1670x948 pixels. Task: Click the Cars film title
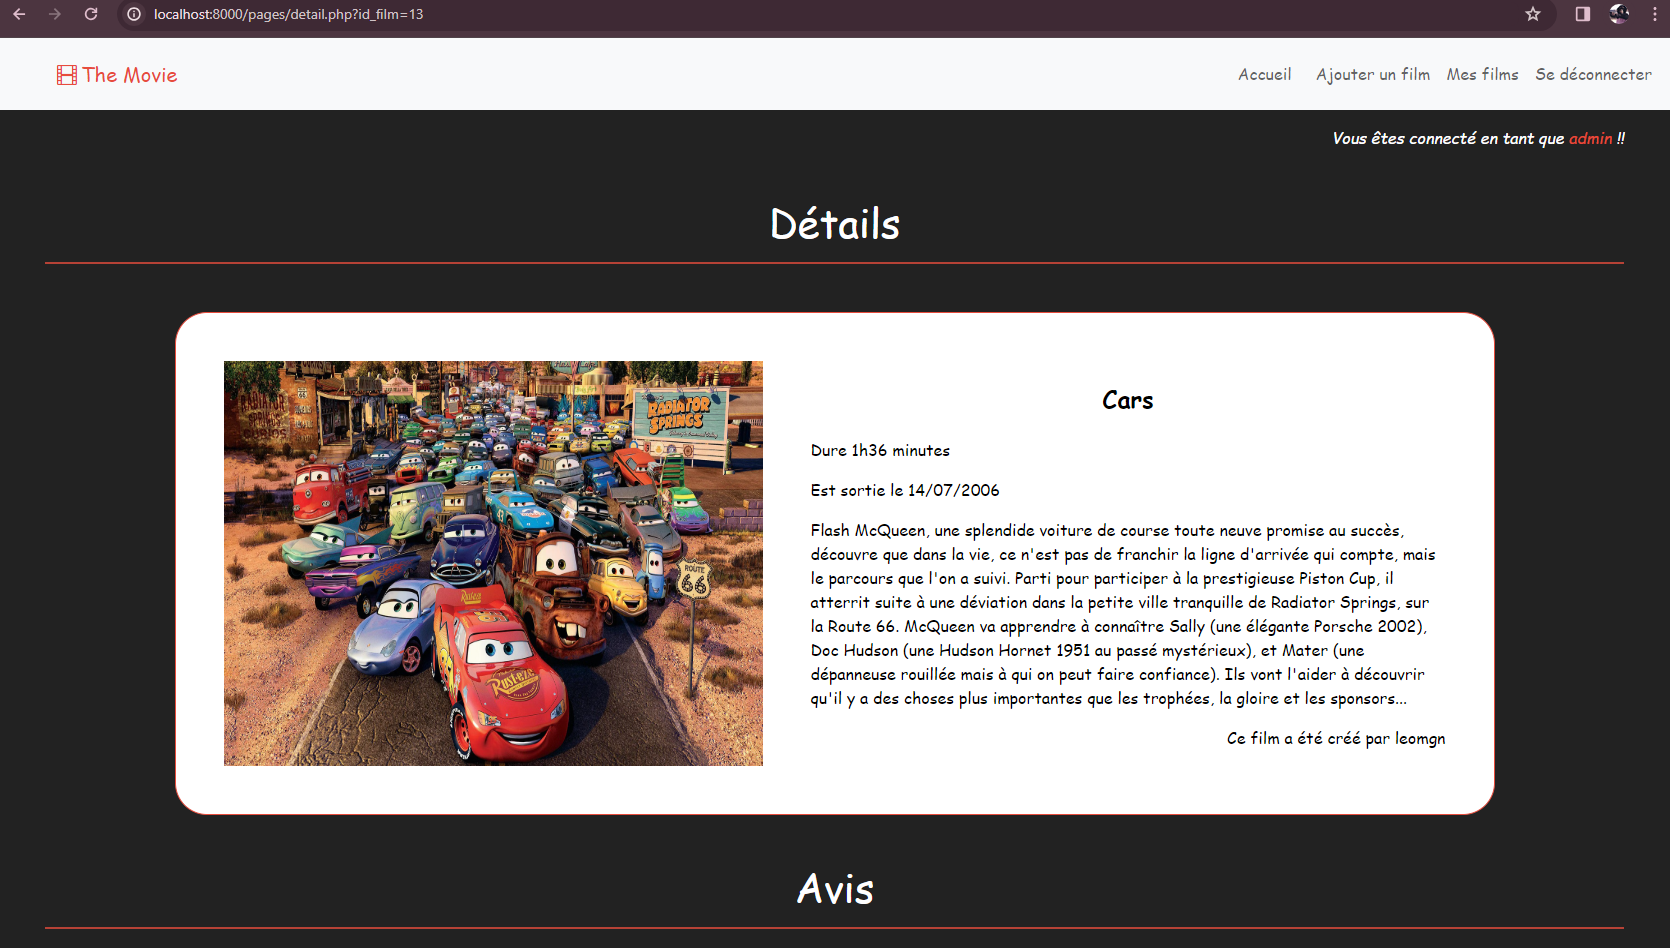[1127, 400]
